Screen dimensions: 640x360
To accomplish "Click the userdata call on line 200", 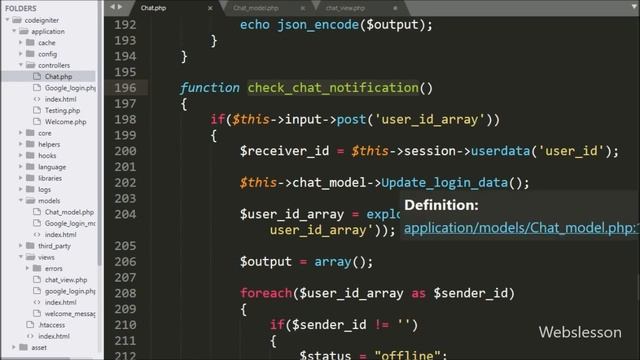I will [500, 151].
